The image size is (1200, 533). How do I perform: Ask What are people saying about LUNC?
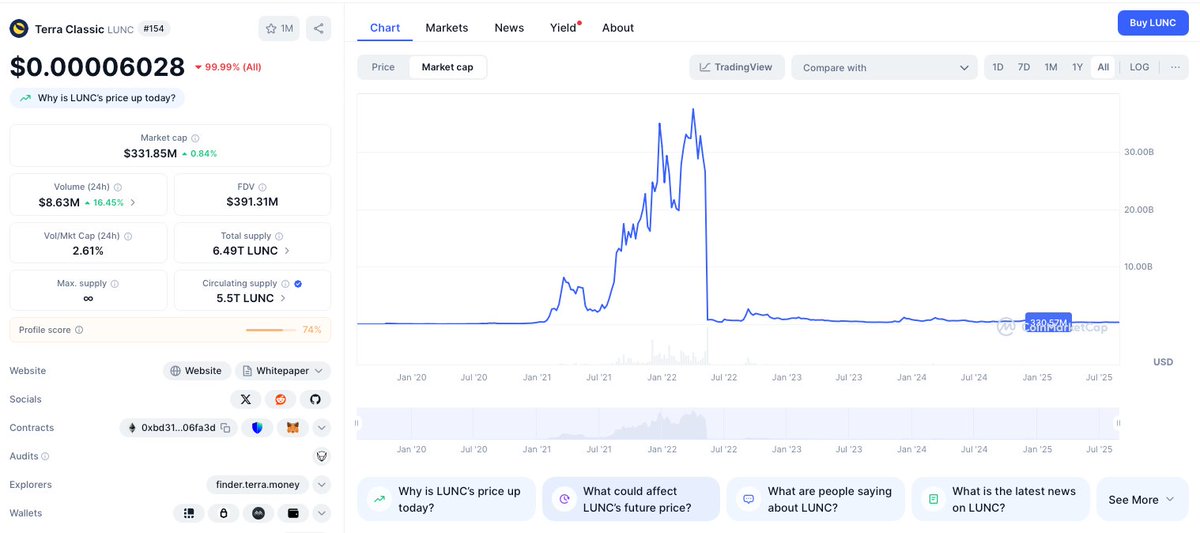click(816, 499)
